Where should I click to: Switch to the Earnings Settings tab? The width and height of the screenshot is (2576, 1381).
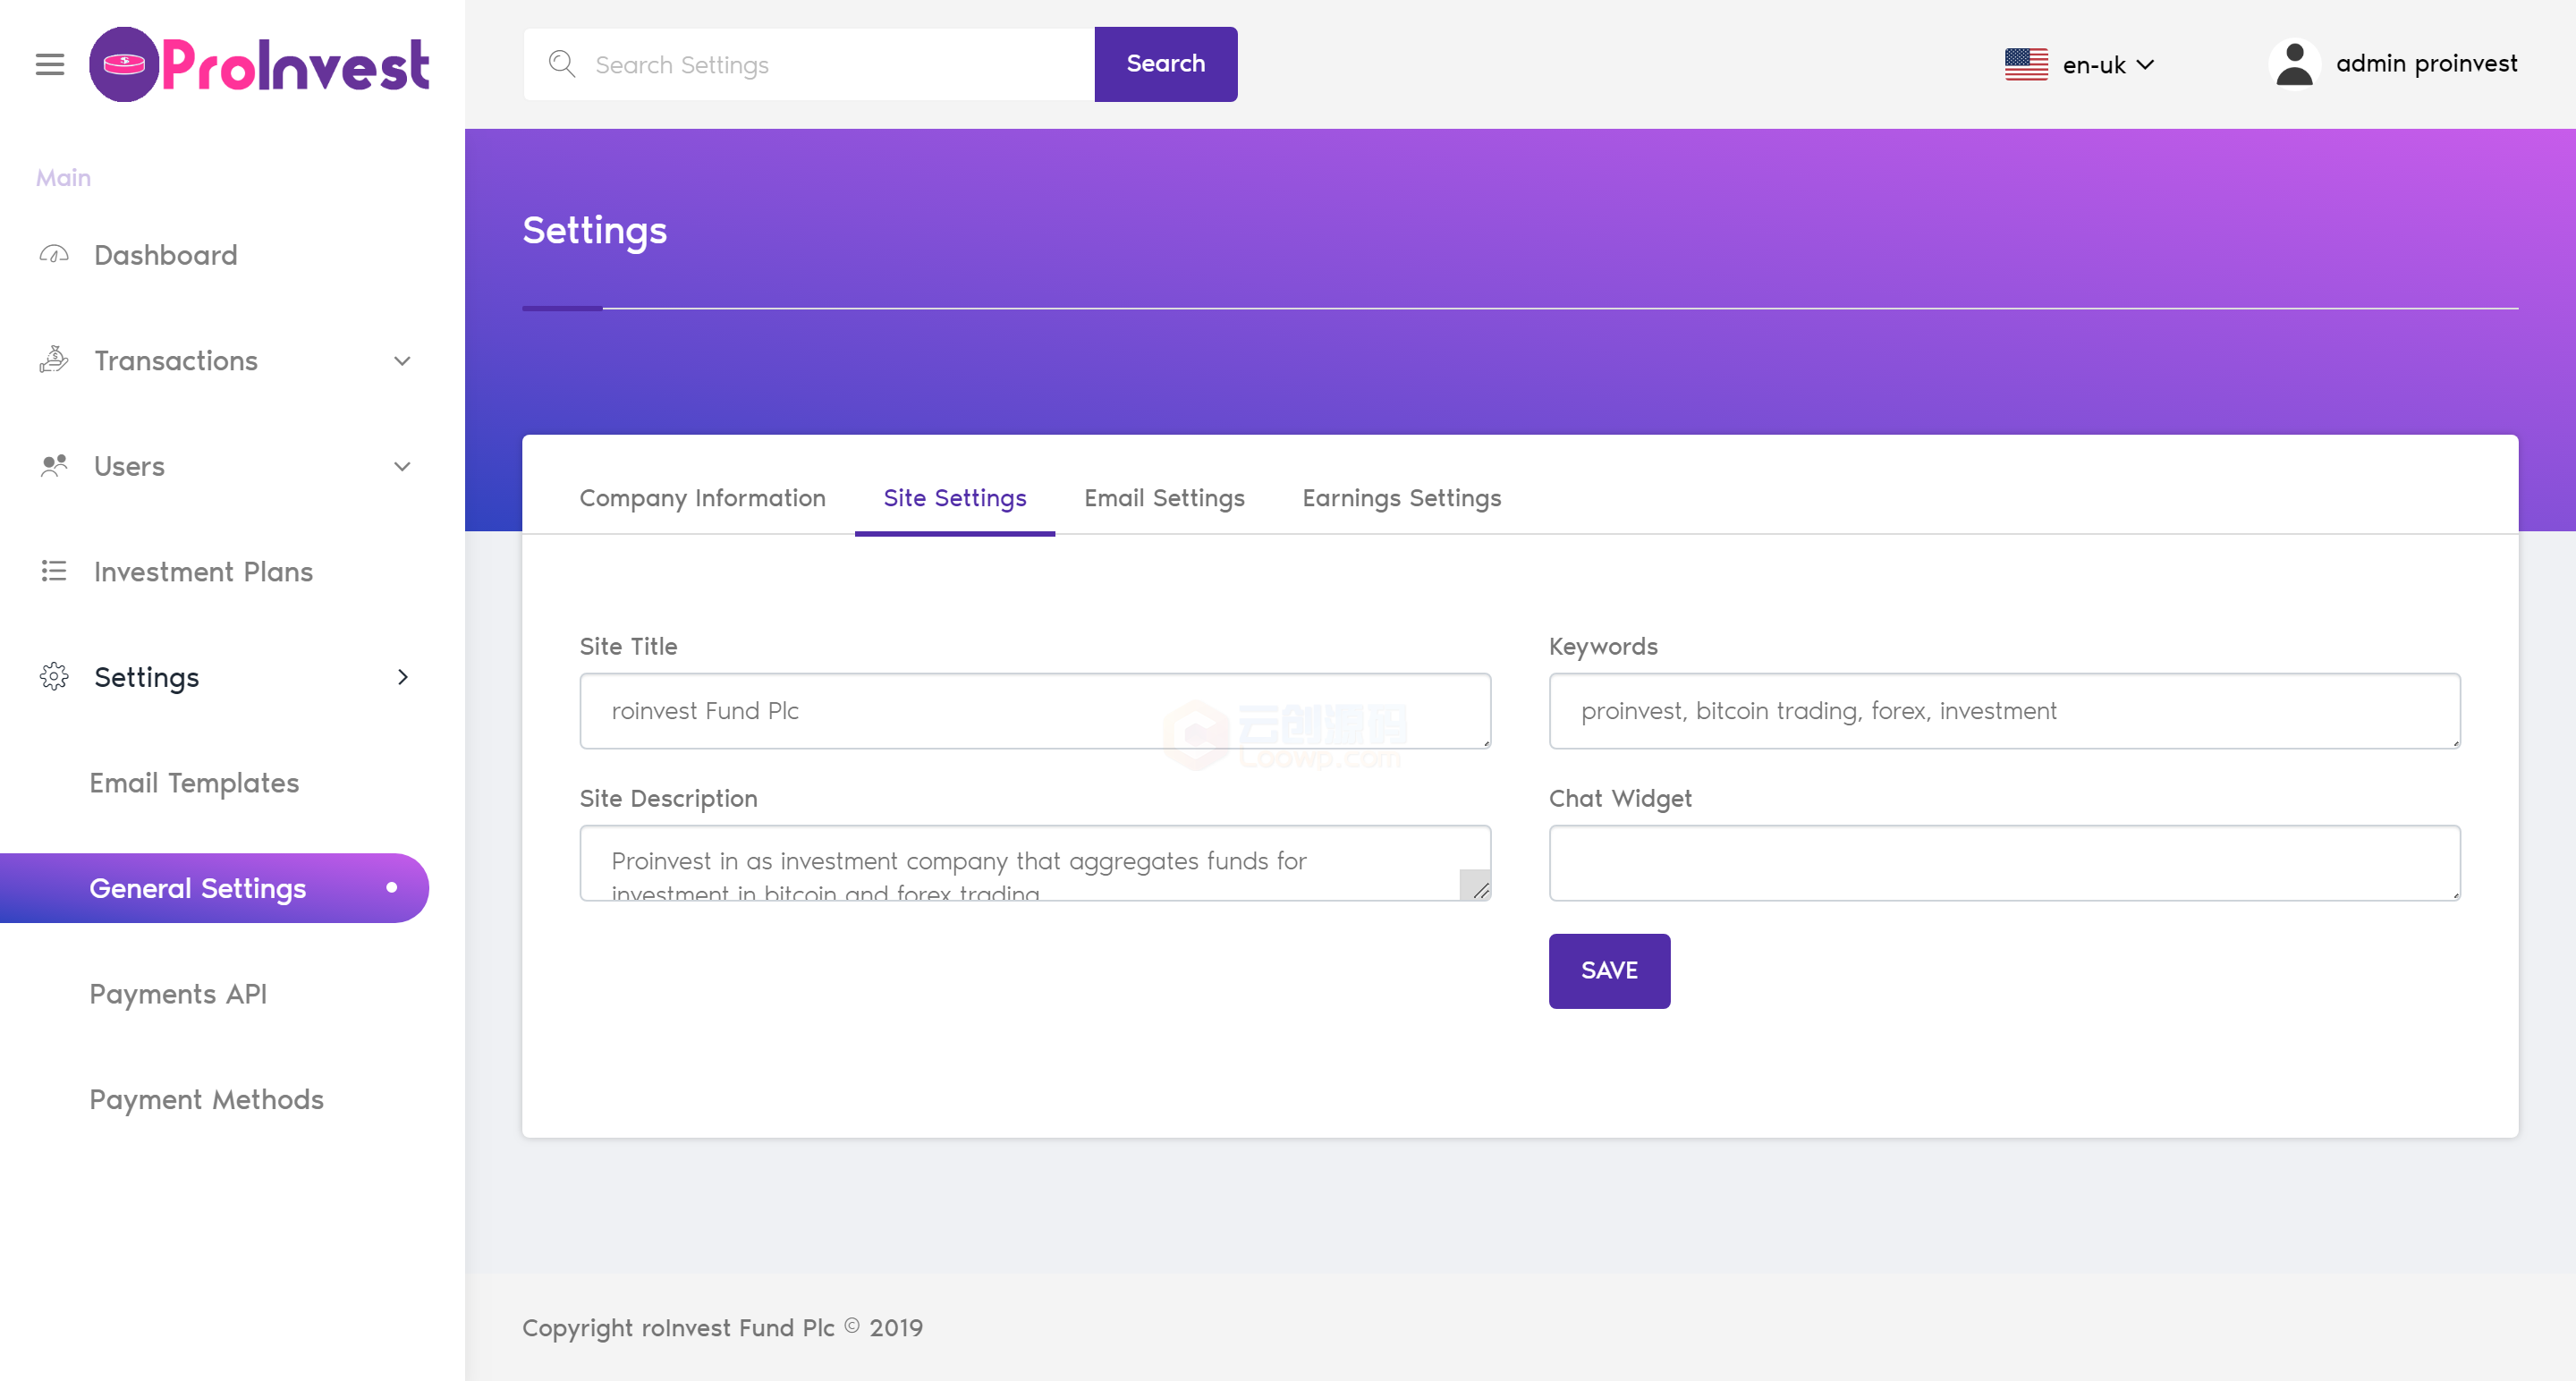(1401, 498)
